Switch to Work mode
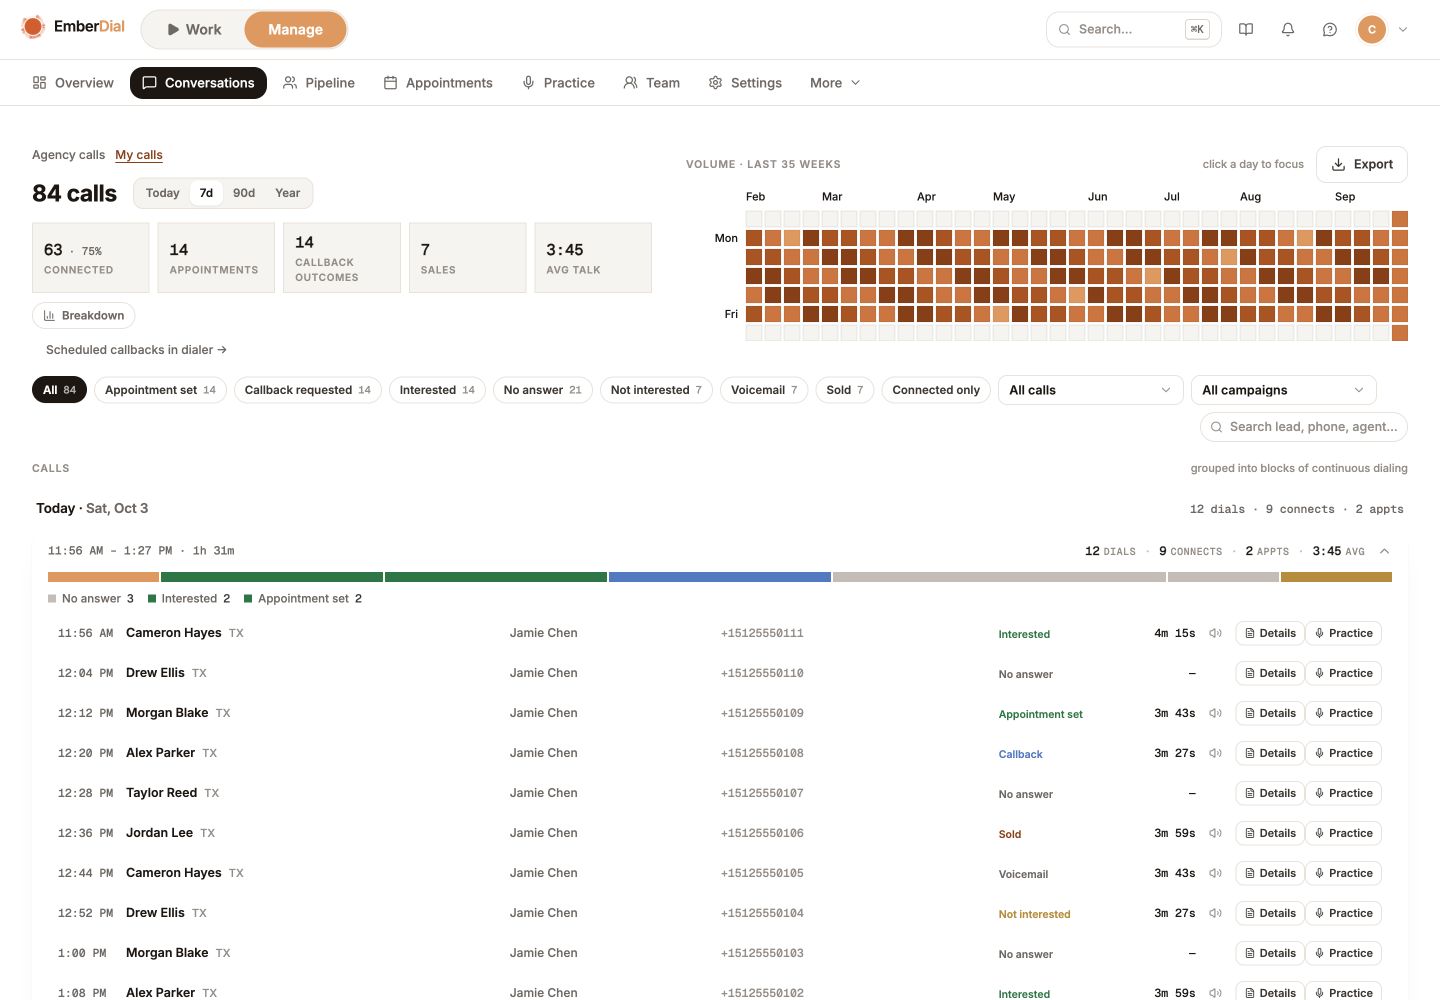 (194, 30)
